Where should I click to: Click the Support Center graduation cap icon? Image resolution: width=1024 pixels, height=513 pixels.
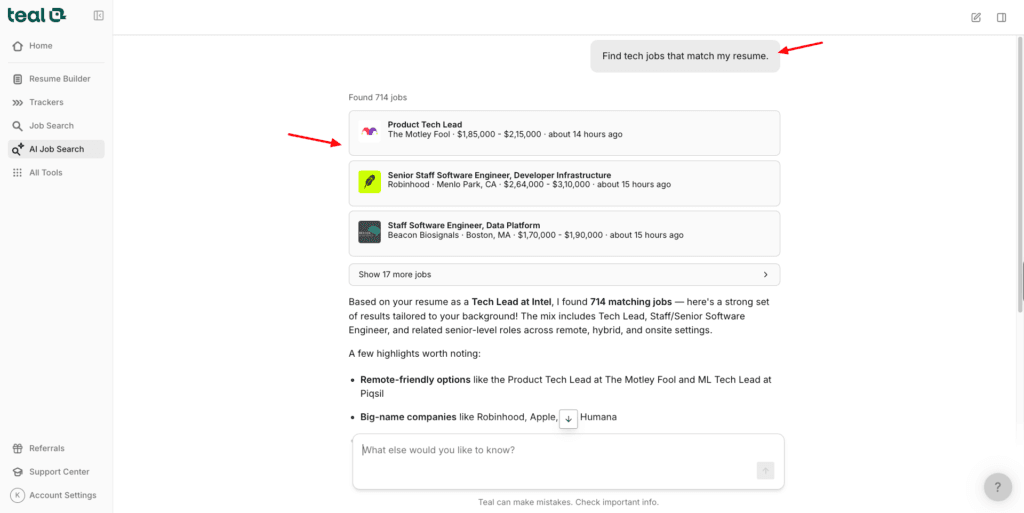(18, 472)
